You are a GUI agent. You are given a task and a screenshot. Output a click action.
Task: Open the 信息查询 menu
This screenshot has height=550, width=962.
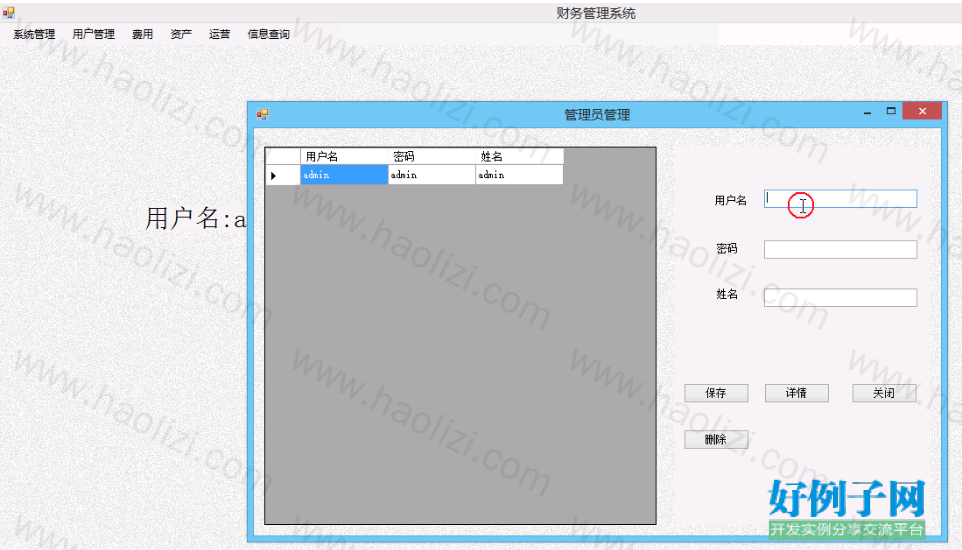click(x=268, y=34)
